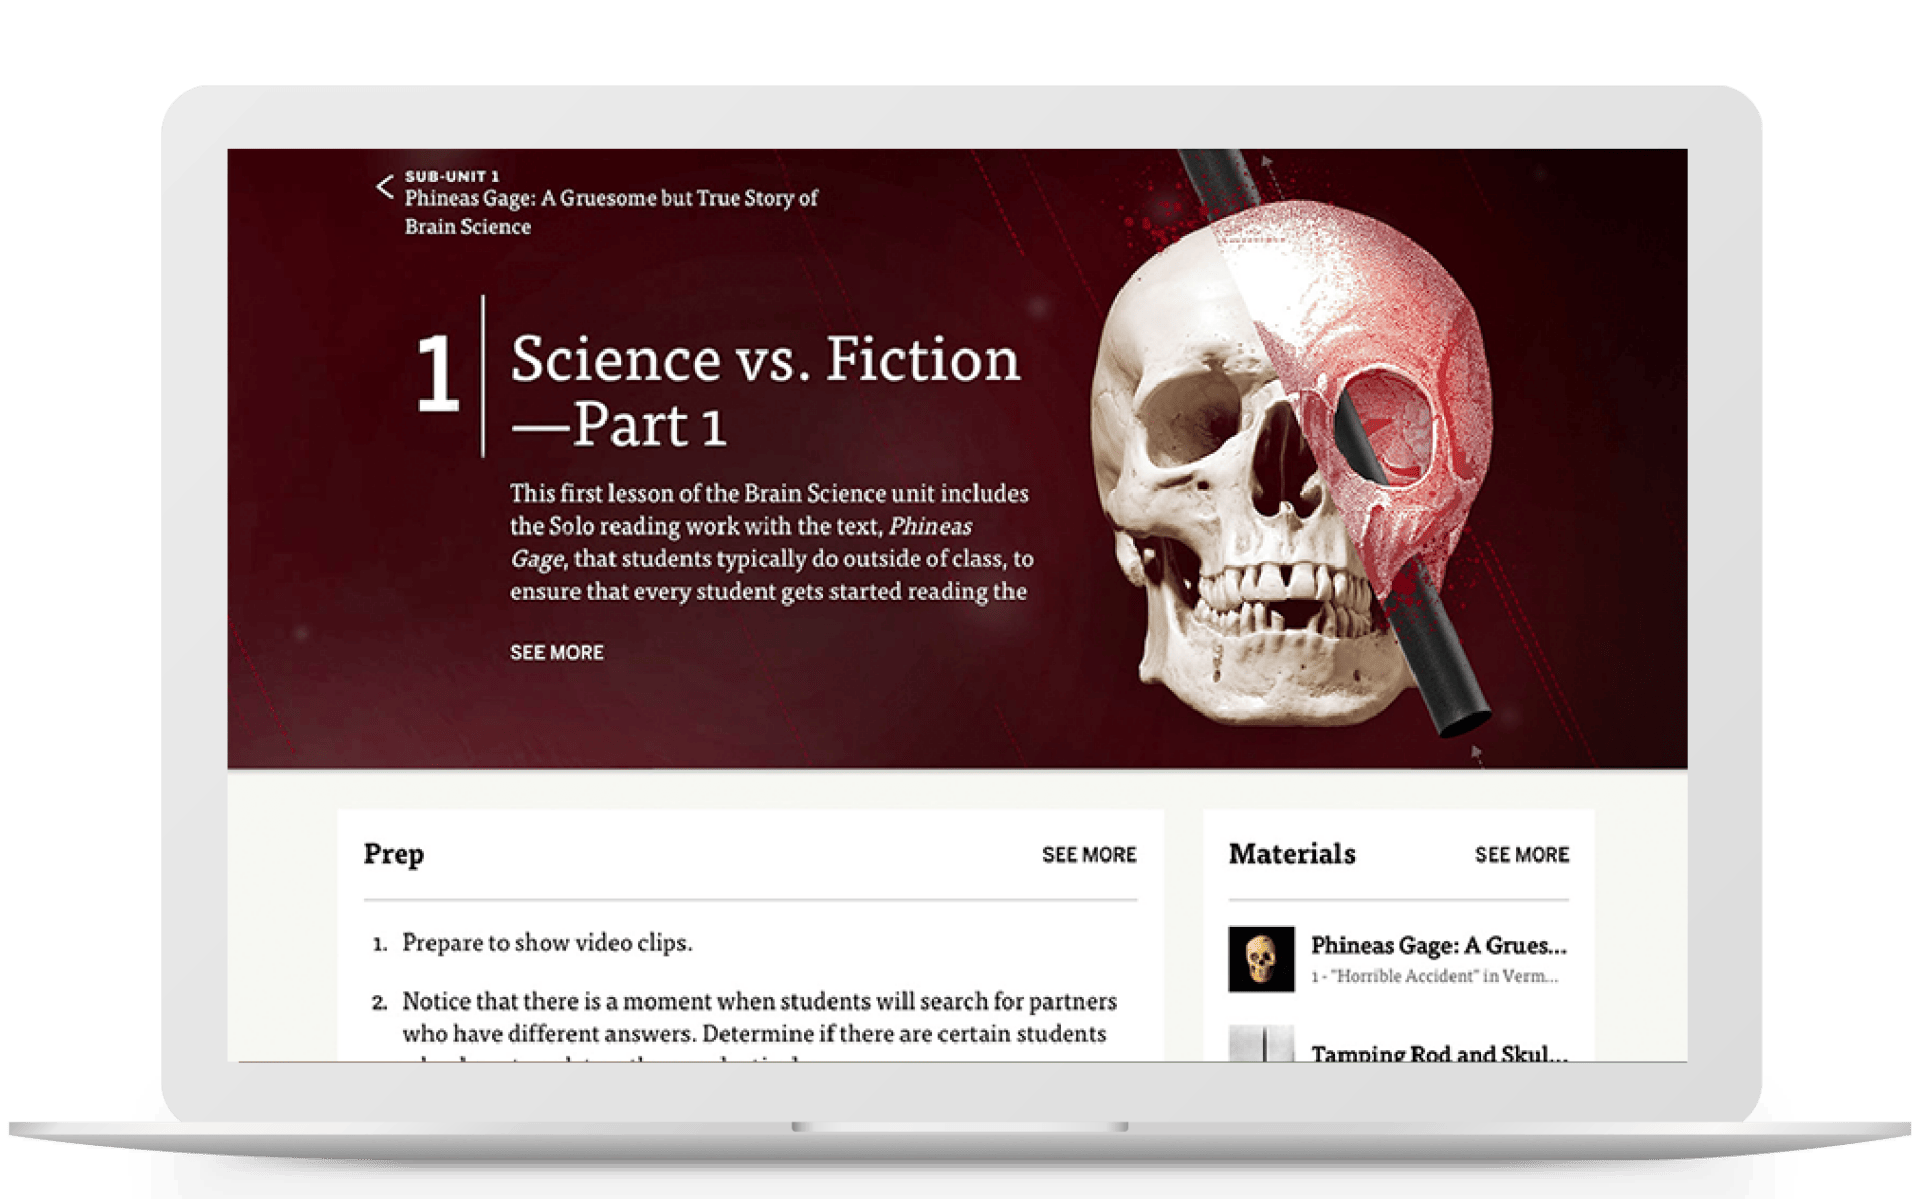
Task: Click the 'Materials' panel heading
Action: pos(1292,854)
